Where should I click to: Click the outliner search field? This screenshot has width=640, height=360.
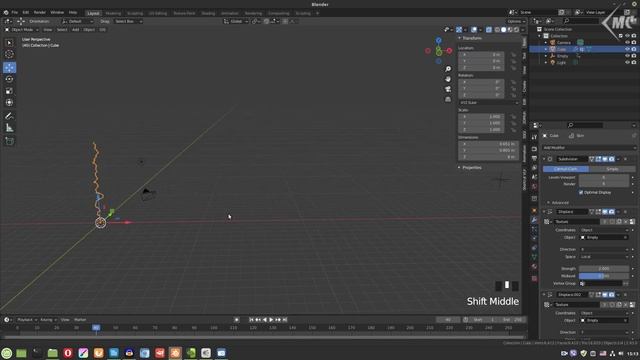pos(582,21)
